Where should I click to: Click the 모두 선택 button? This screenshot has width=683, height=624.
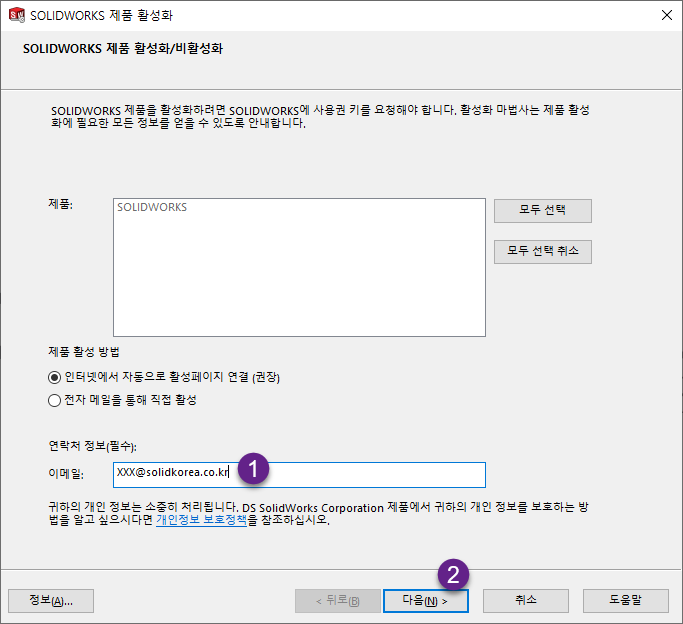coord(543,211)
